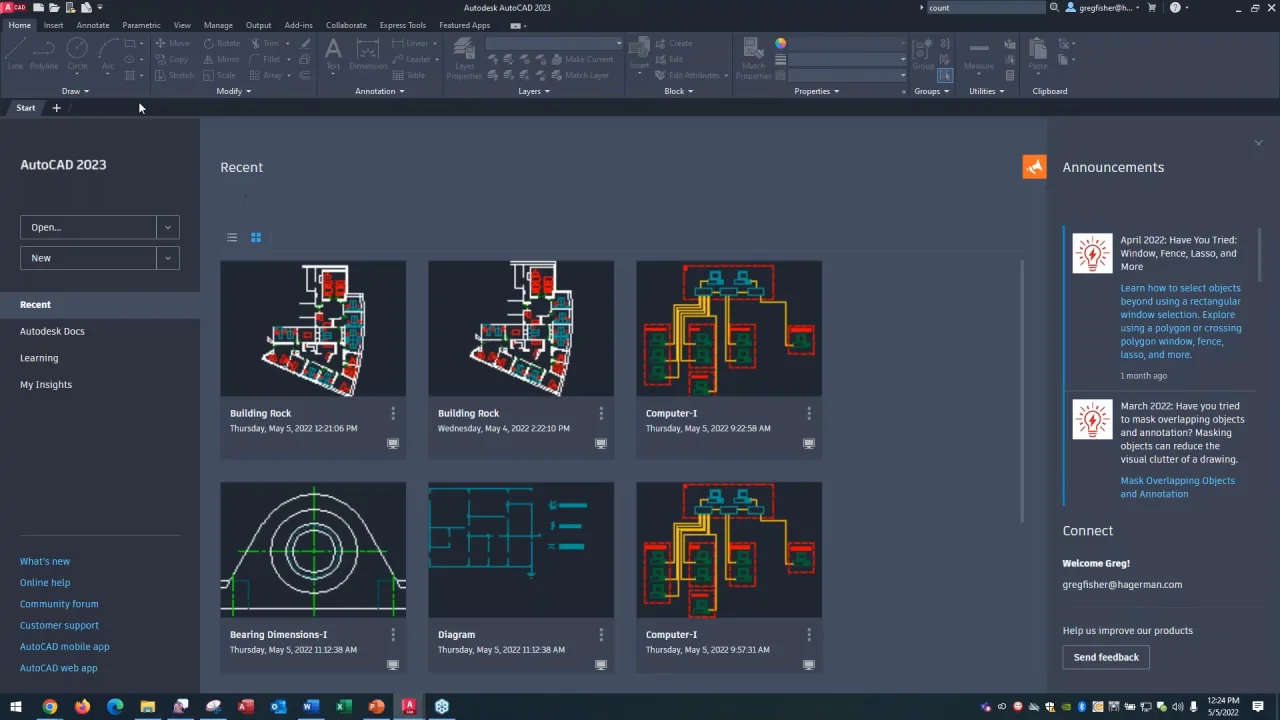Select the Line tool in the Draw panel
1280x720 pixels.
click(x=15, y=54)
